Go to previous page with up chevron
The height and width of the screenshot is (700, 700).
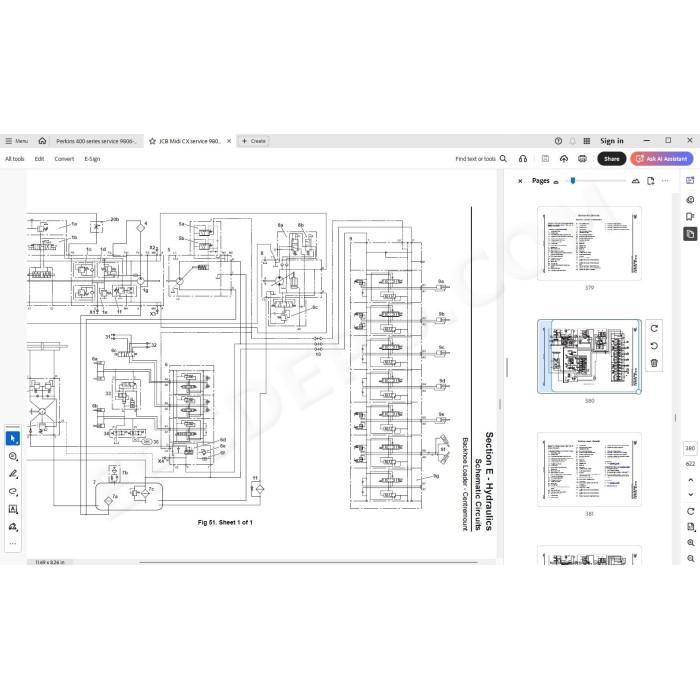tap(691, 480)
